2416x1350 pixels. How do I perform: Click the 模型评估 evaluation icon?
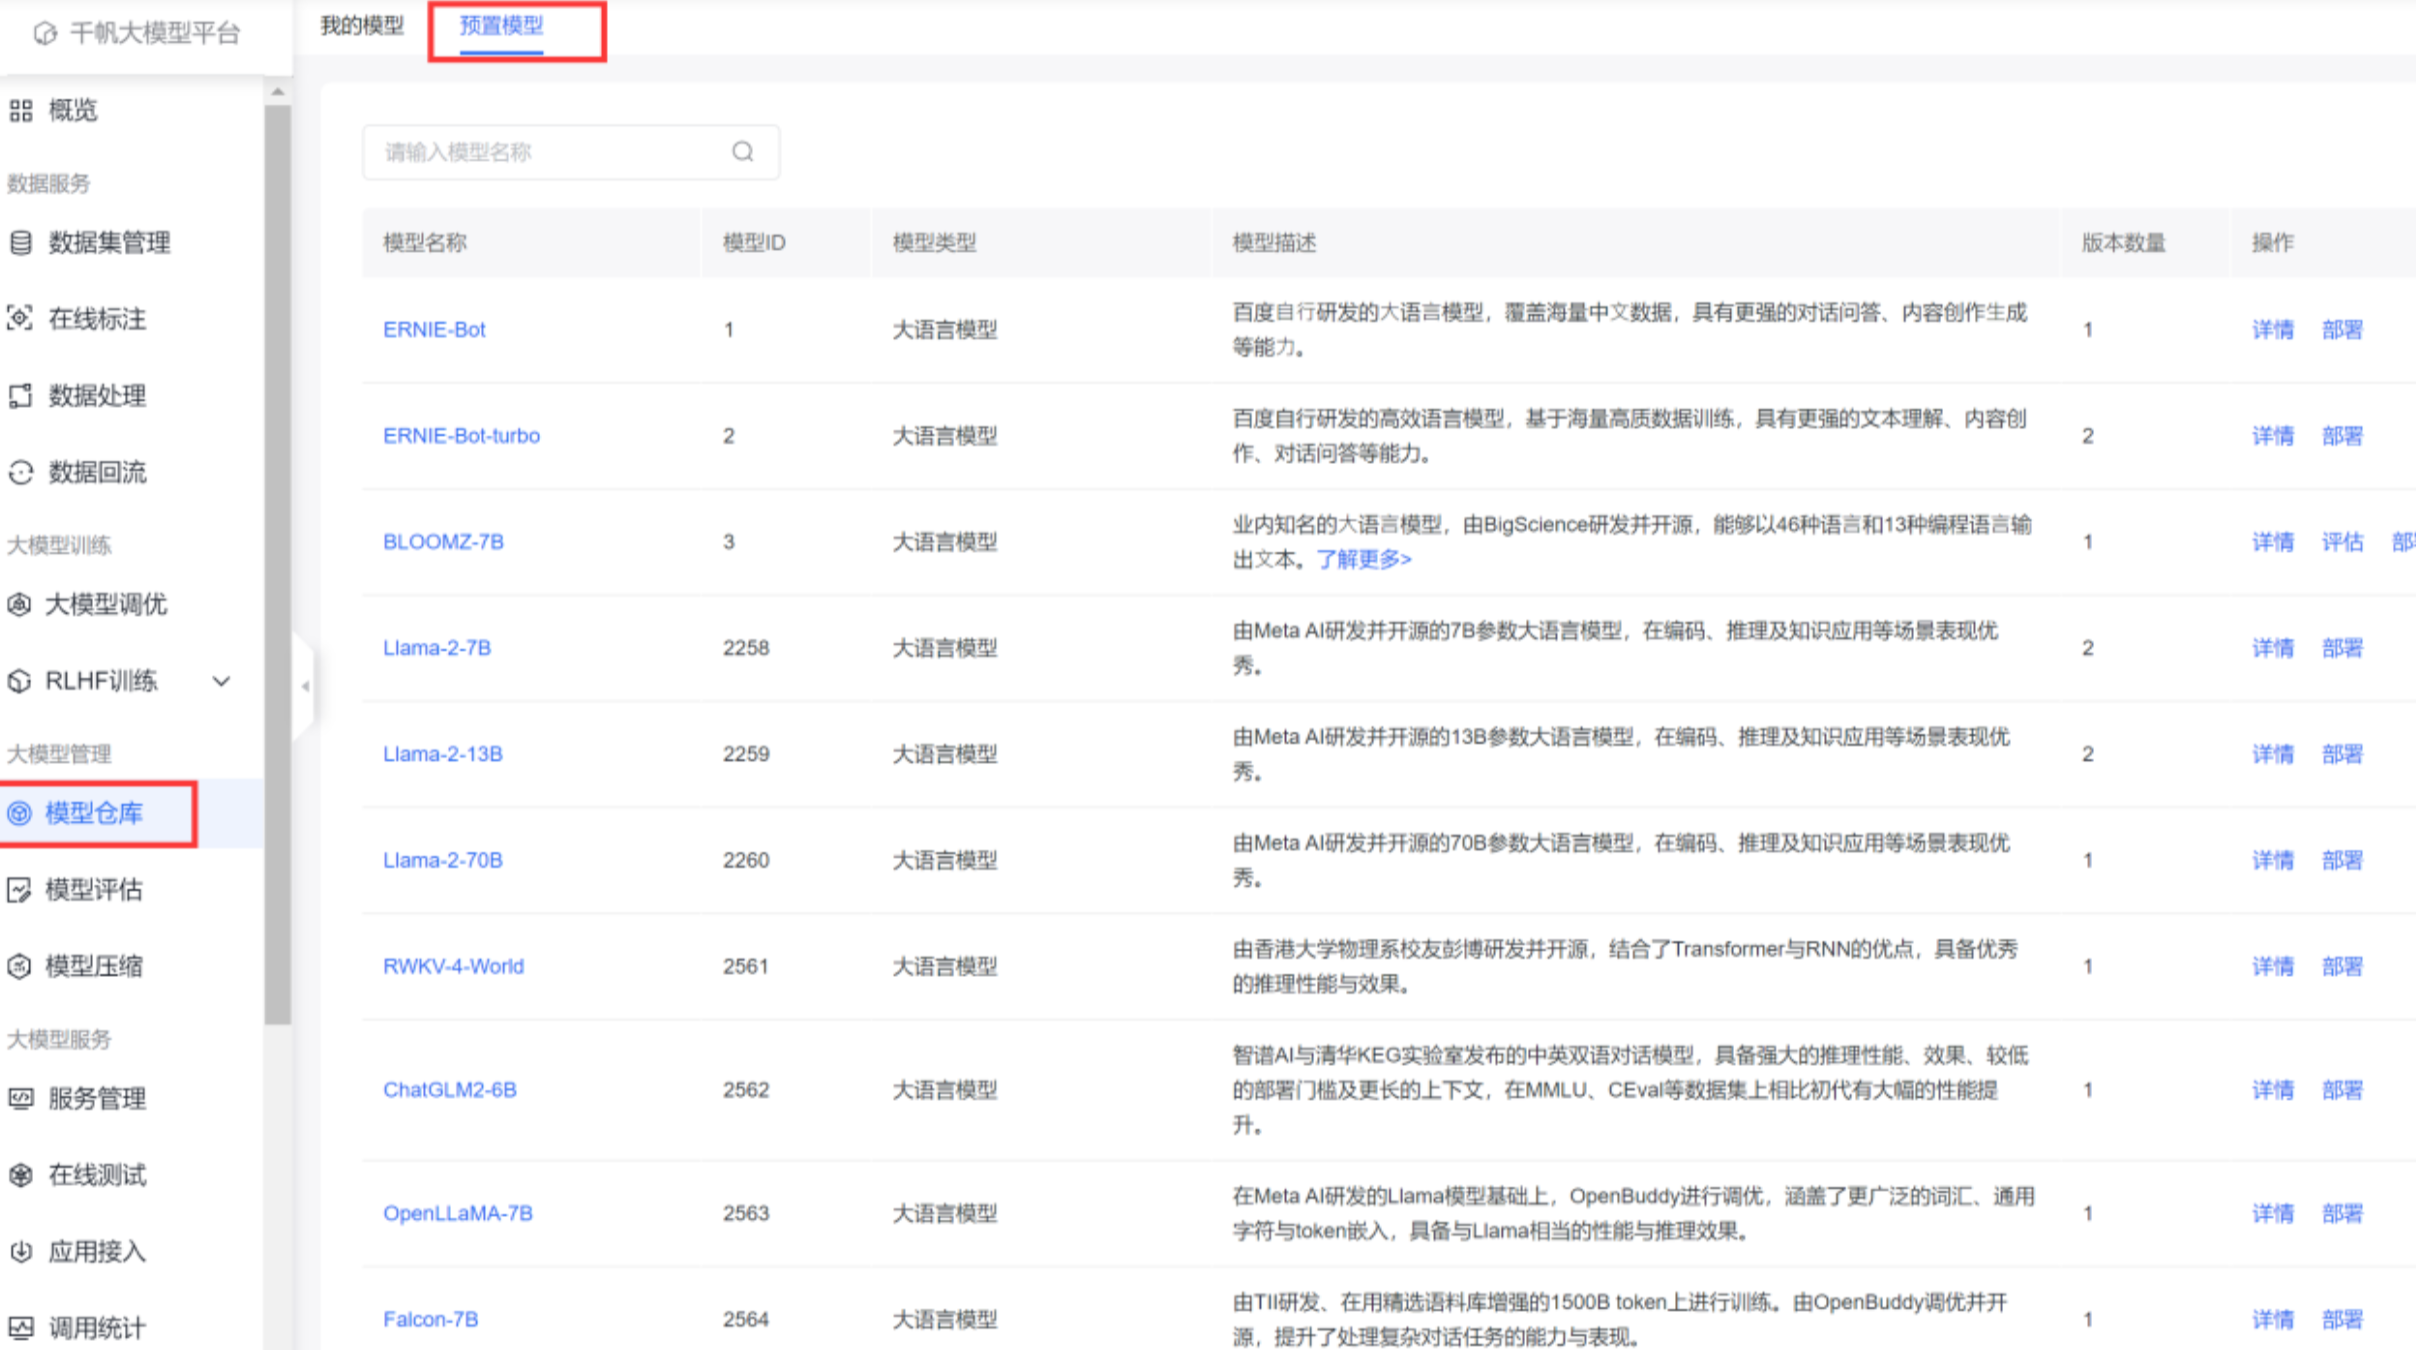pos(20,889)
